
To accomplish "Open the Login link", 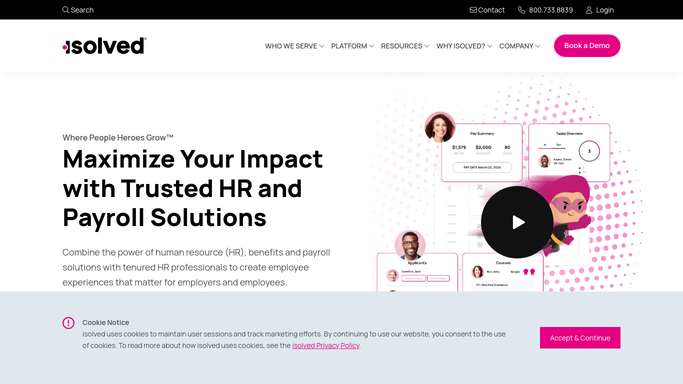I will point(600,10).
